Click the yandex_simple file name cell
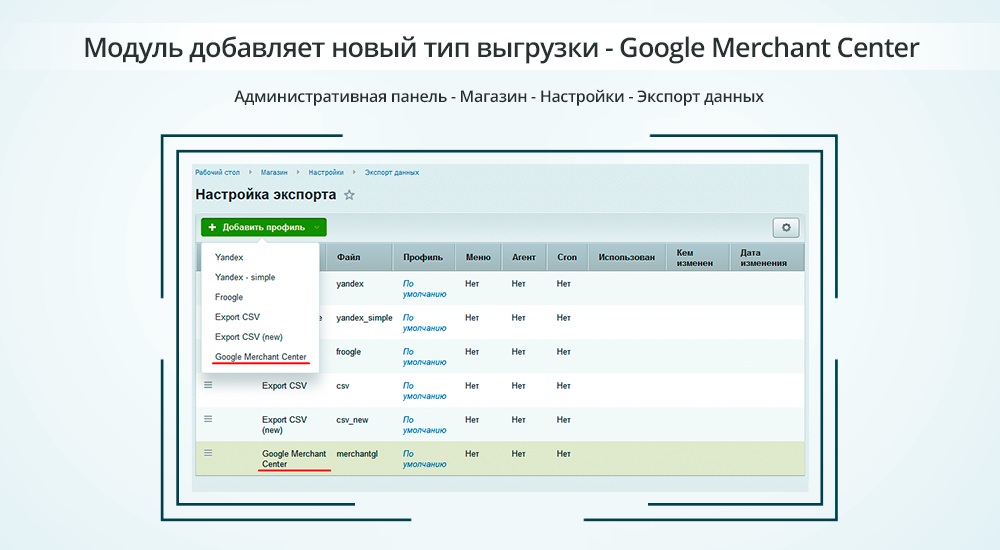Image resolution: width=1000 pixels, height=550 pixels. pyautogui.click(x=364, y=318)
